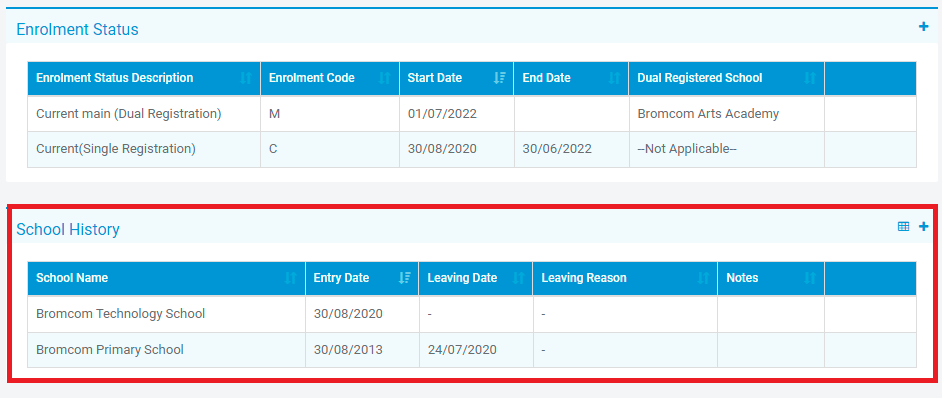This screenshot has height=398, width=942.
Task: Open the School History section heading
Action: 68,229
